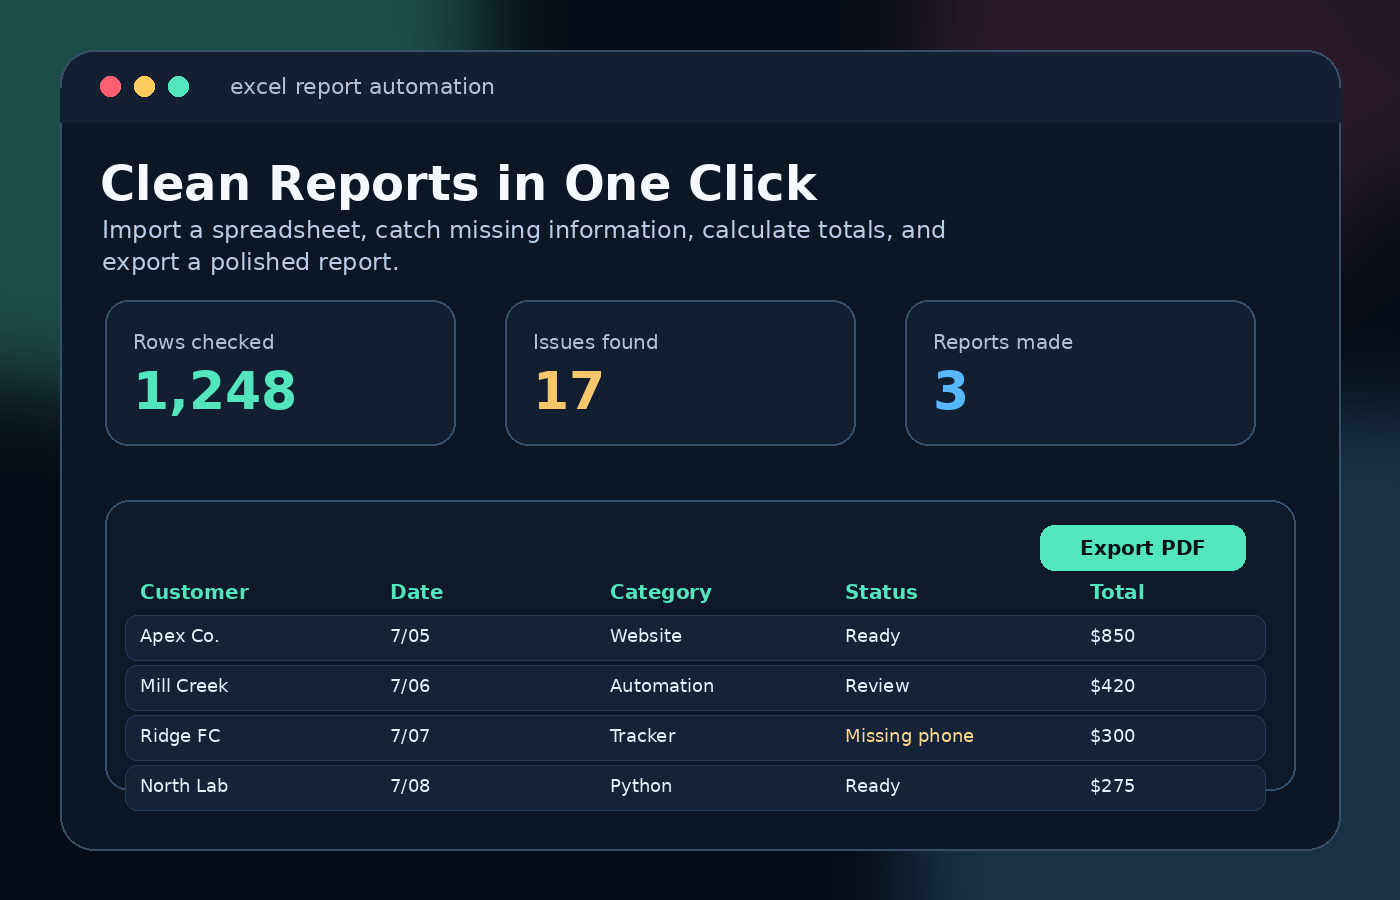Select the Total column header

pos(1117,592)
